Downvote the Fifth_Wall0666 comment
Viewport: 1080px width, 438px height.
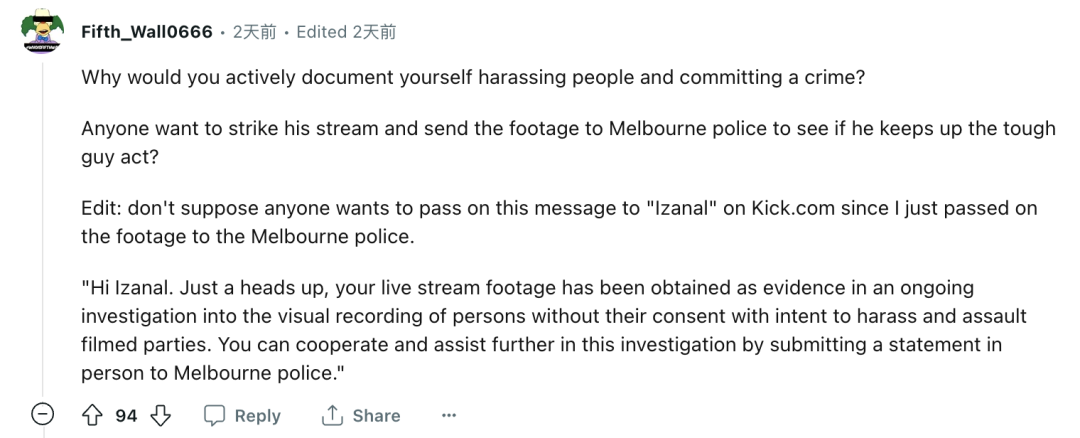(160, 415)
